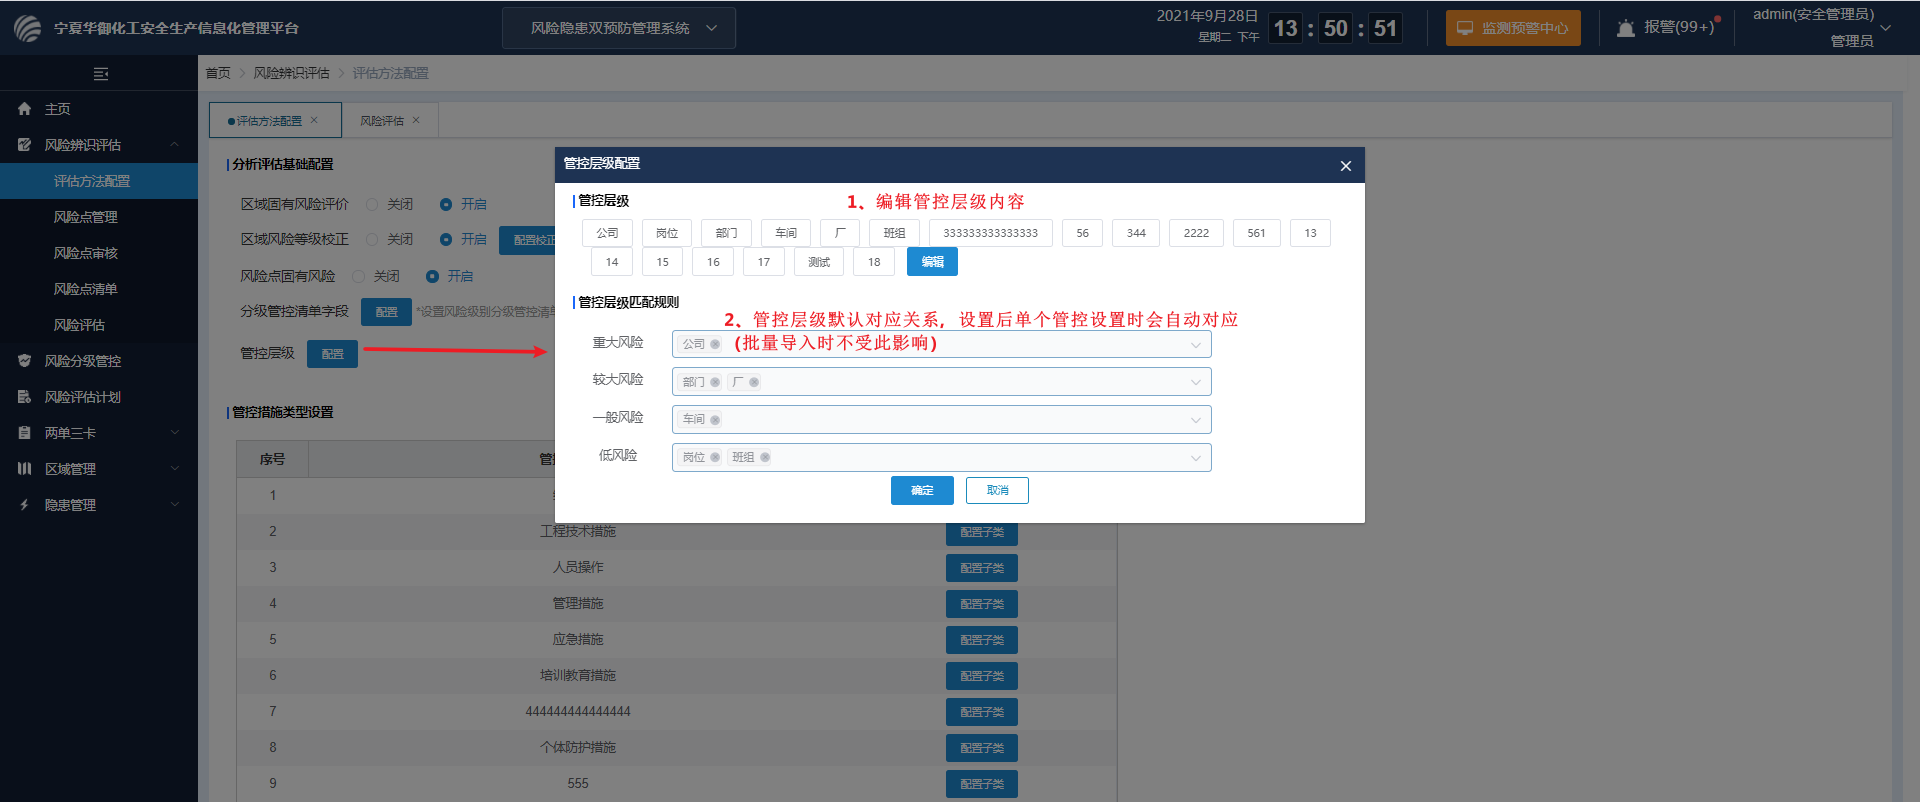Viewport: 1920px width, 802px height.
Task: Click 配置子类 for 个体防护措施
Action: coord(982,748)
